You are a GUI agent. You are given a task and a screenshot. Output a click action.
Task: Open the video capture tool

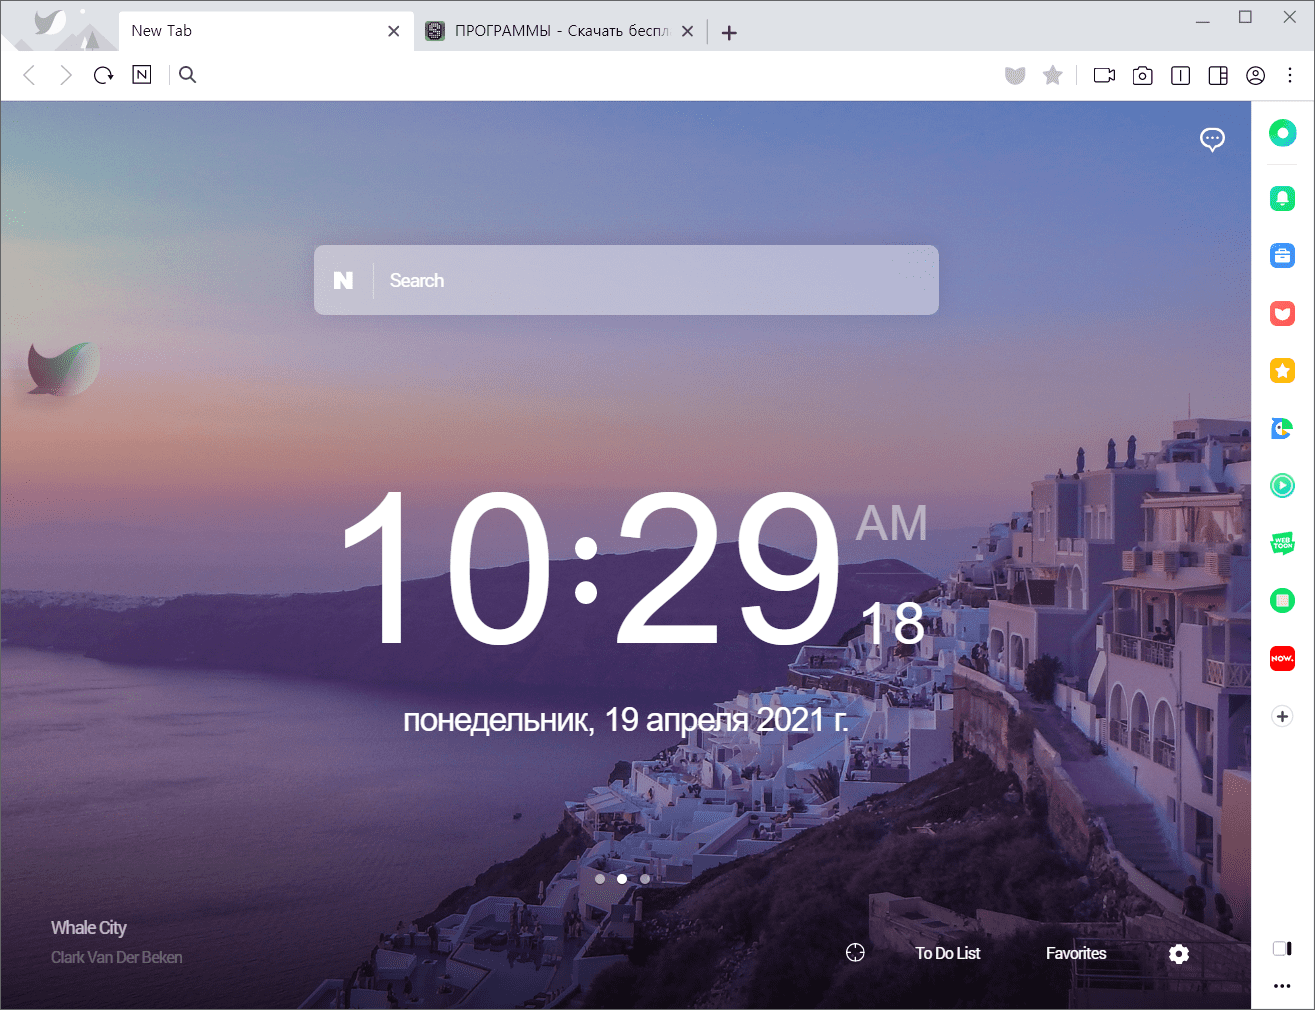pyautogui.click(x=1104, y=75)
